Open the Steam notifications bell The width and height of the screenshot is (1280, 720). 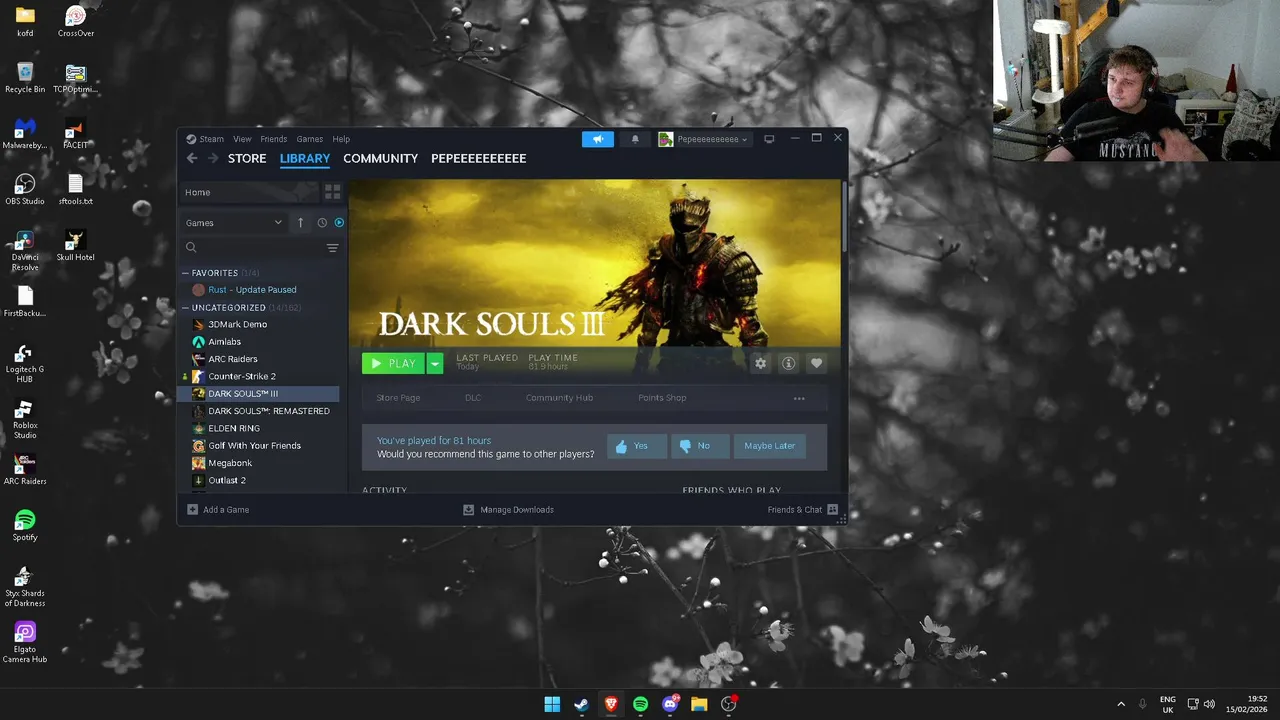(635, 139)
